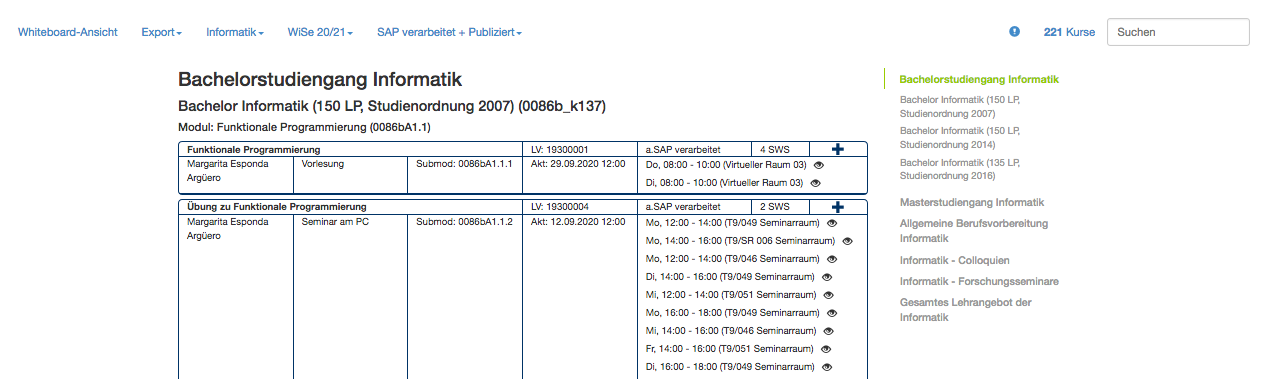This screenshot has width=1272, height=379.
Task: Open SAP verarbeitet + Publiziert dropdown
Action: tap(449, 32)
